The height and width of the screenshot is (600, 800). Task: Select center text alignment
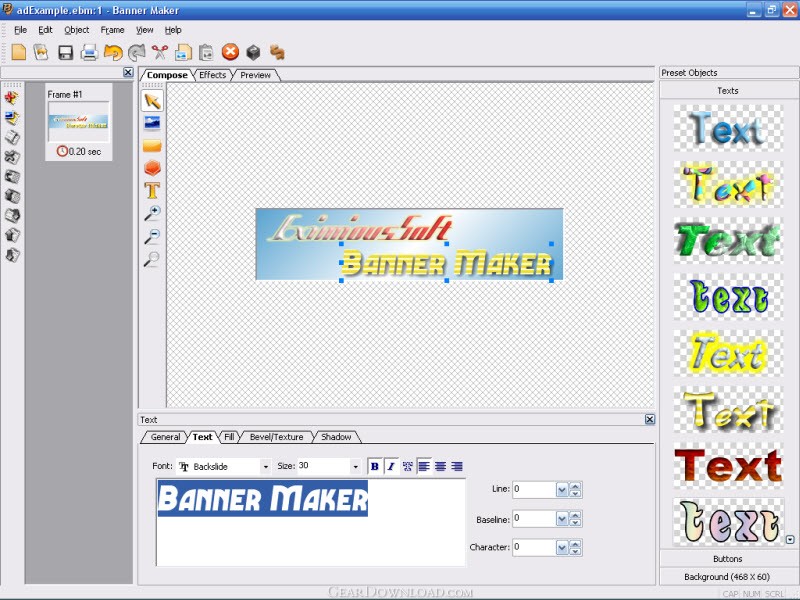click(440, 466)
